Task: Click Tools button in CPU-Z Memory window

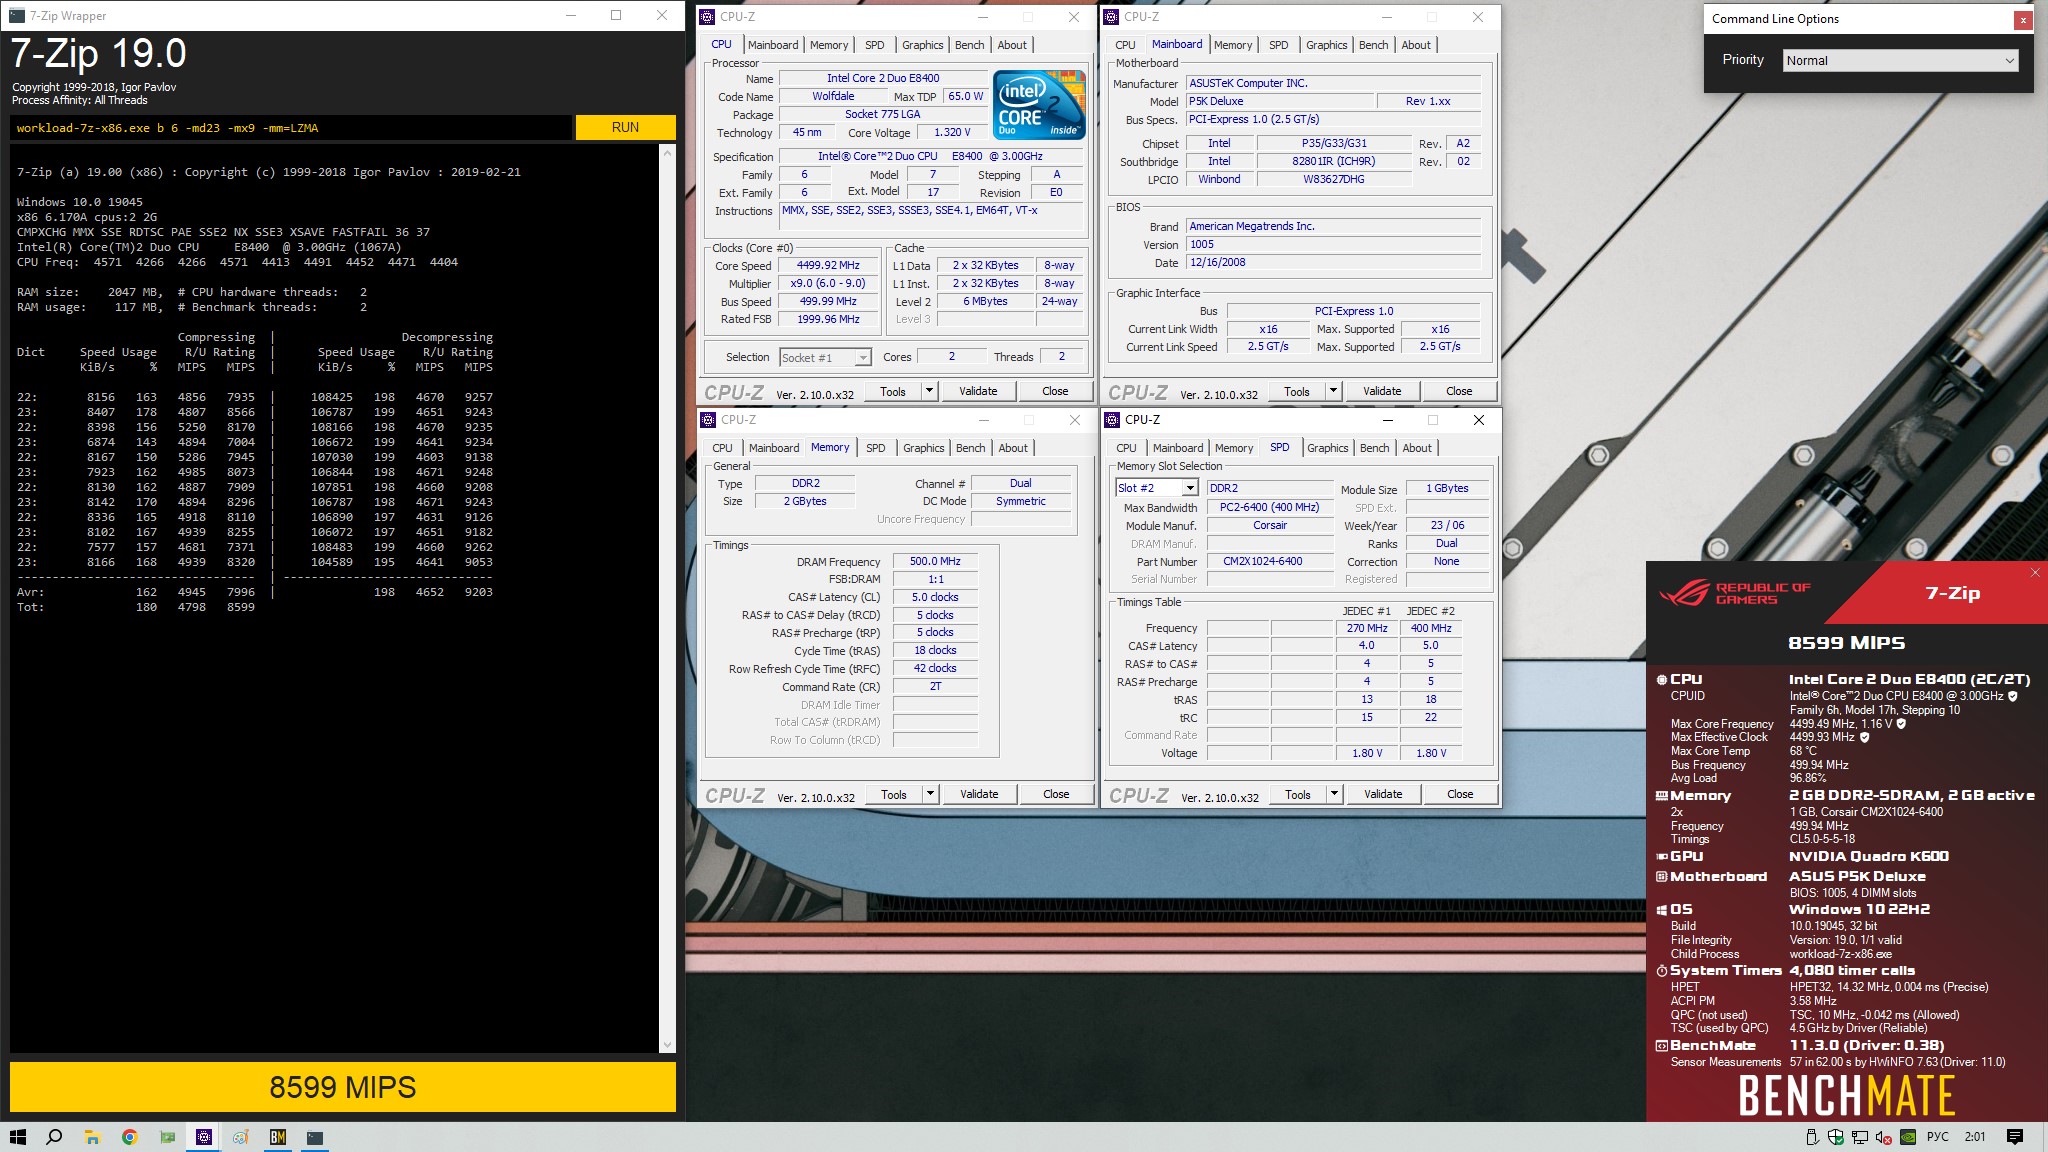Action: pyautogui.click(x=894, y=794)
